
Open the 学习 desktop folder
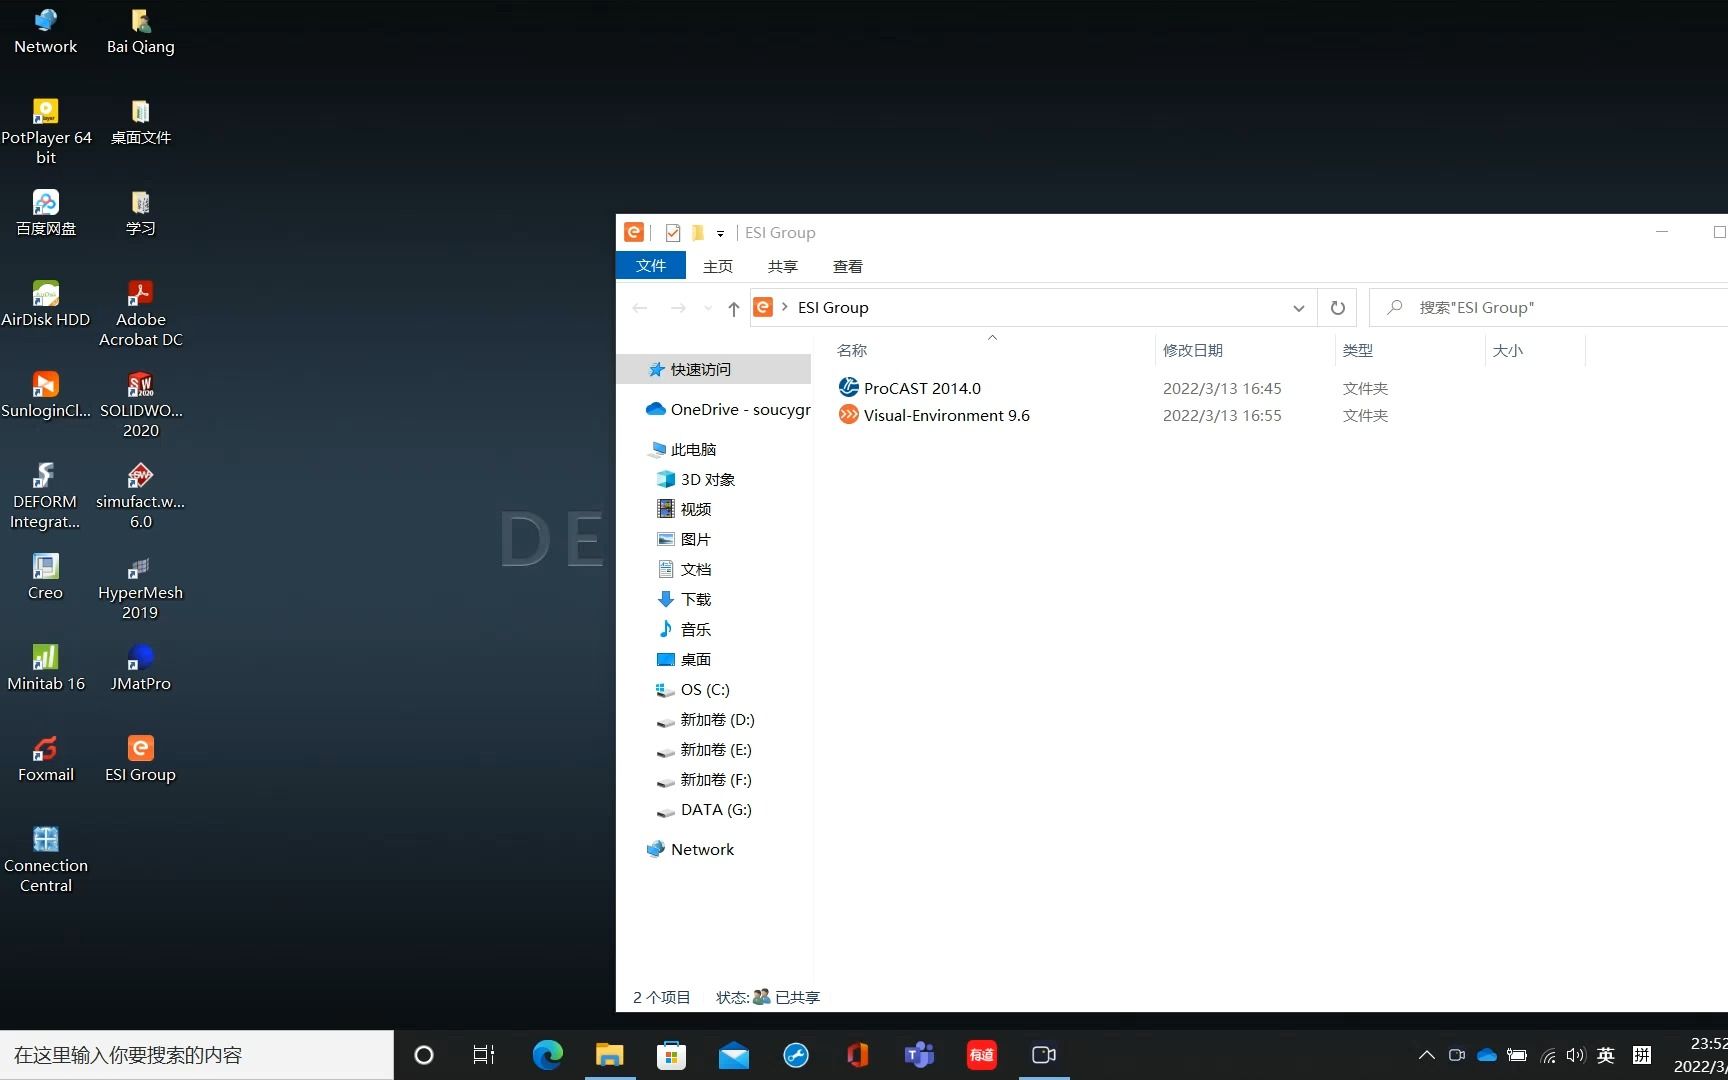coord(140,213)
